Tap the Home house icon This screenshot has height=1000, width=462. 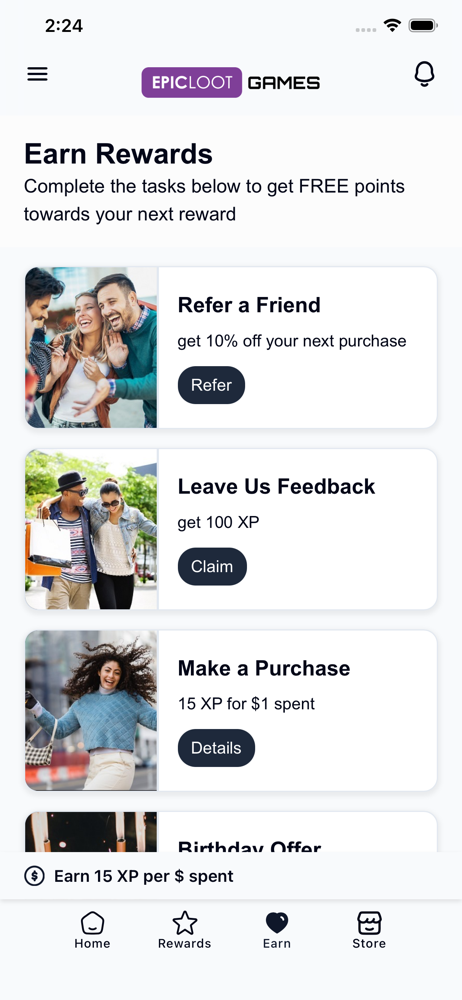click(x=93, y=923)
